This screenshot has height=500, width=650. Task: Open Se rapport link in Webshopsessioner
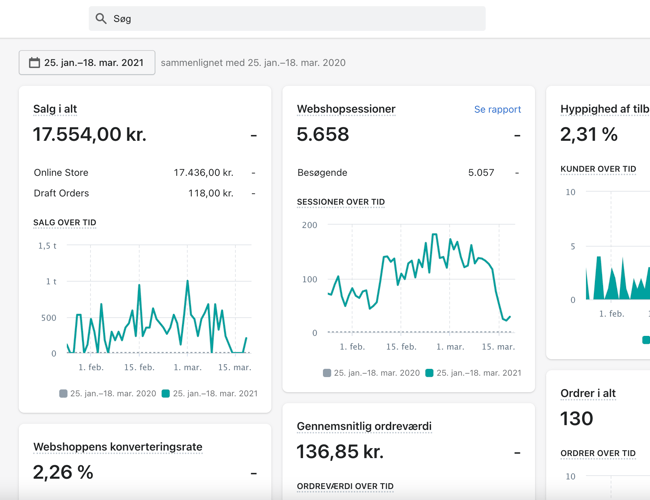[497, 109]
